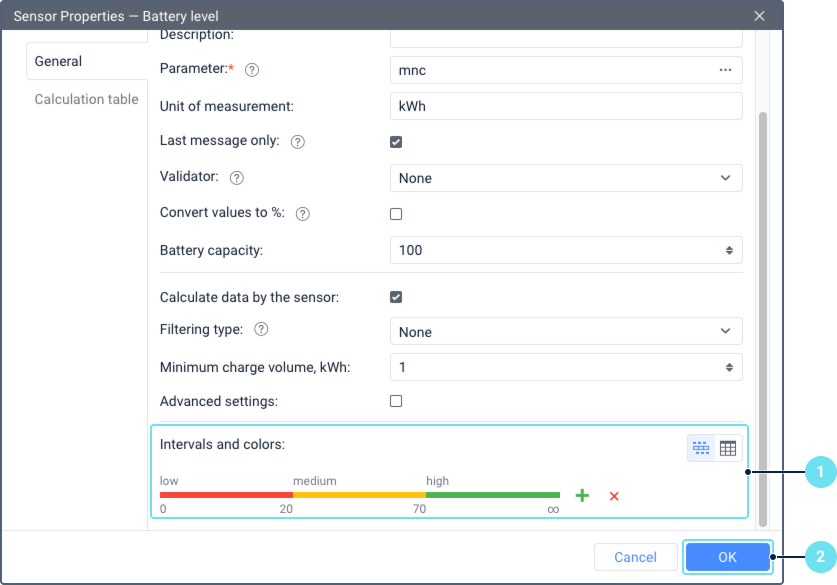Select the intervals scale view icon
Screen dimensions: 837x585
(701, 448)
